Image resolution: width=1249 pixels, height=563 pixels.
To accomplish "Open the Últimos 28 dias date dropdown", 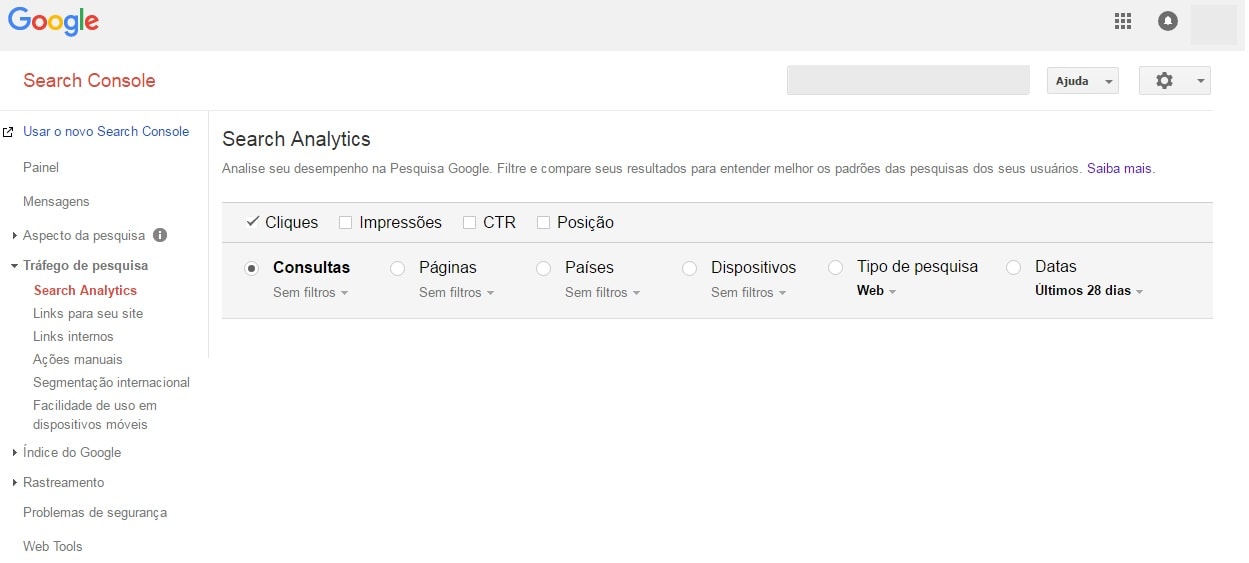I will coord(1089,291).
